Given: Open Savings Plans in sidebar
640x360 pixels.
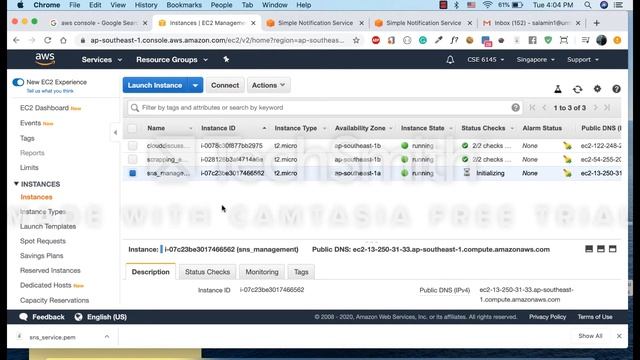Looking at the screenshot, I should [x=42, y=256].
